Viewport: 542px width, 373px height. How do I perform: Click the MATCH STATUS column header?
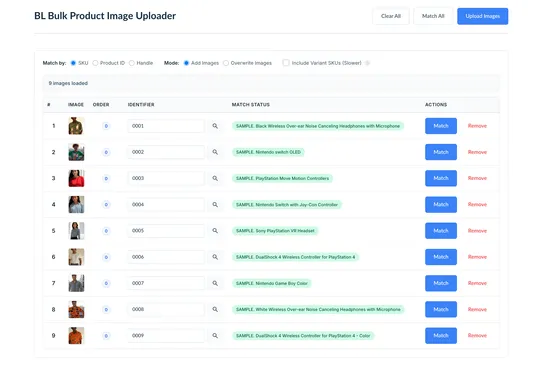pyautogui.click(x=251, y=105)
